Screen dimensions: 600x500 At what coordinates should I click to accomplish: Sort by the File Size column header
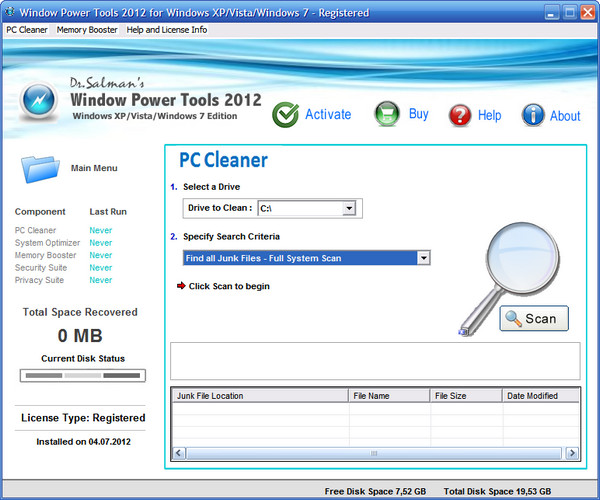coord(465,396)
